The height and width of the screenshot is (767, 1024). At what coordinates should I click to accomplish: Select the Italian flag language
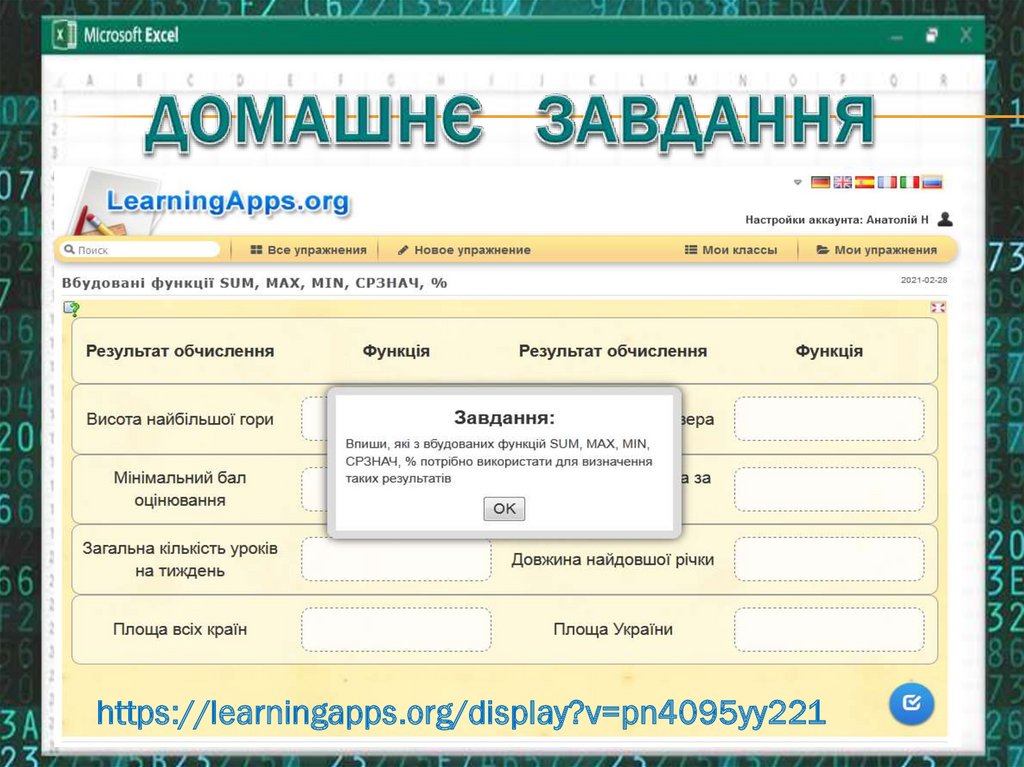click(909, 182)
